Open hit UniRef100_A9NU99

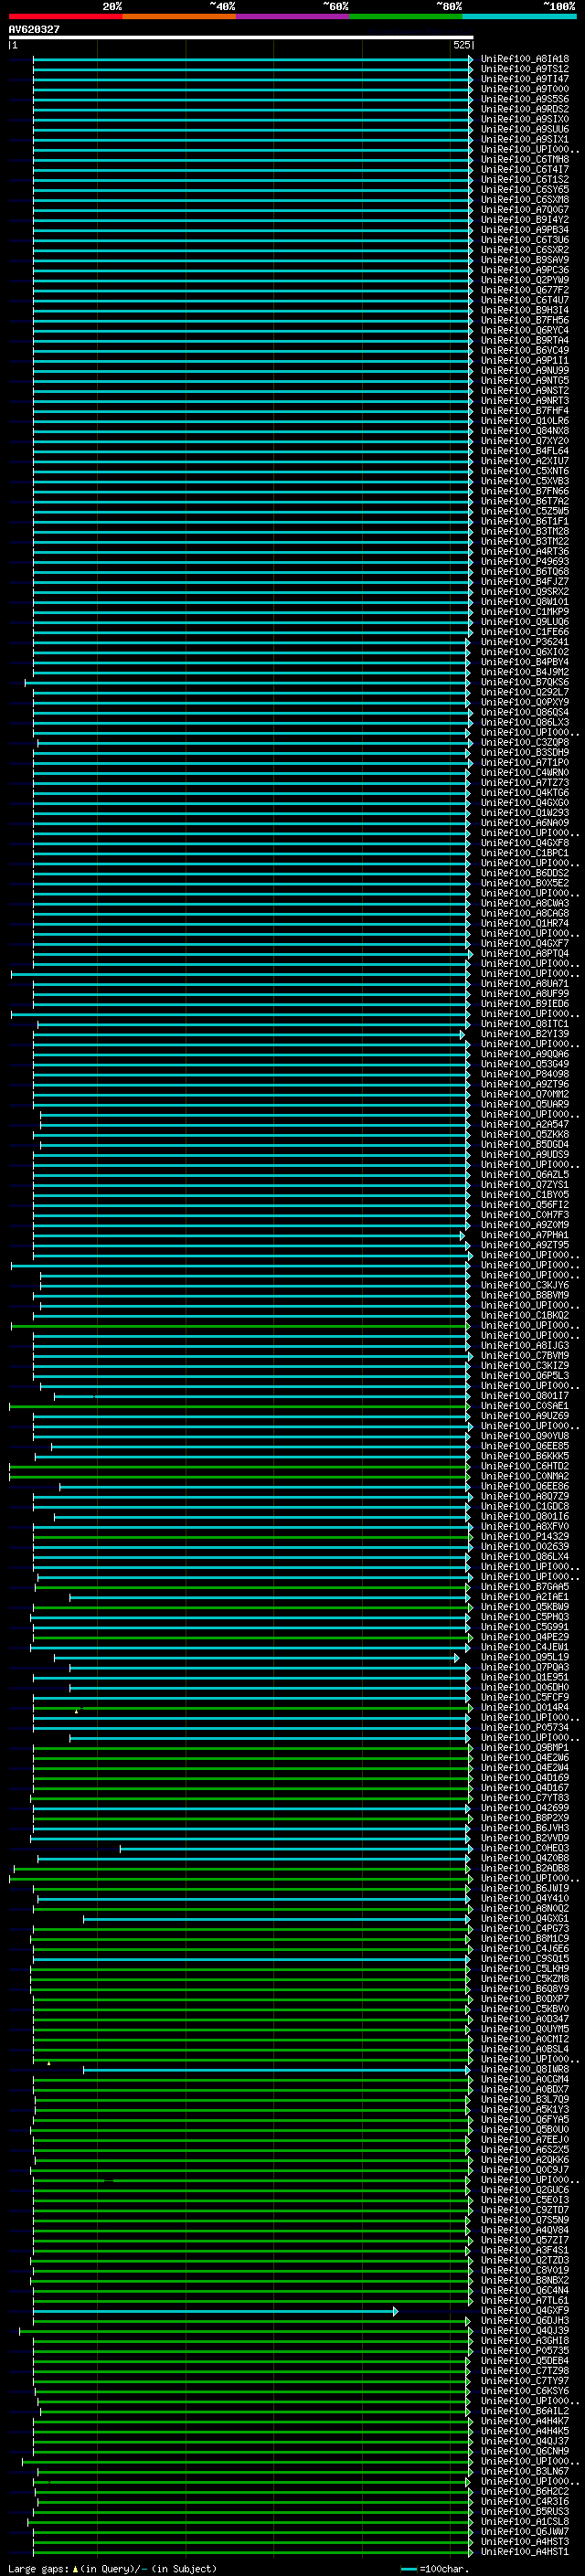pos(524,371)
